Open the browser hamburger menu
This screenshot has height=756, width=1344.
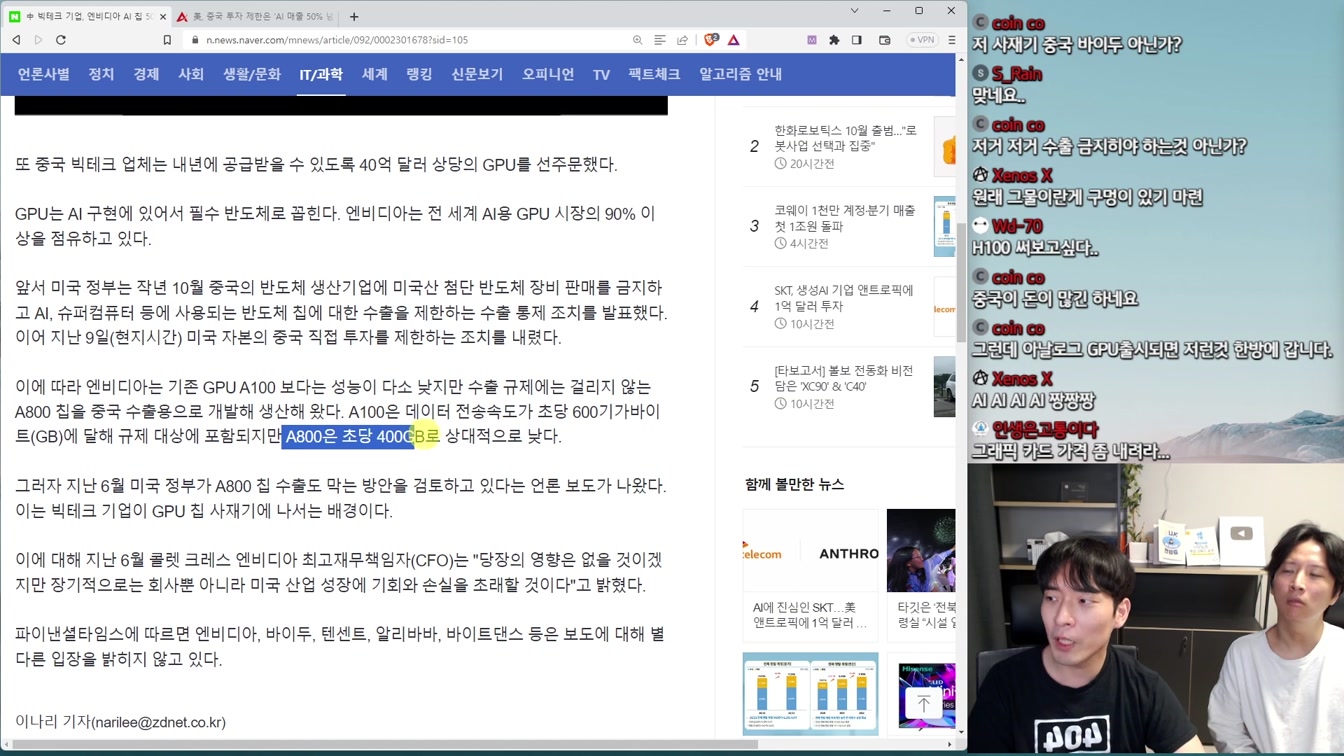(x=952, y=40)
